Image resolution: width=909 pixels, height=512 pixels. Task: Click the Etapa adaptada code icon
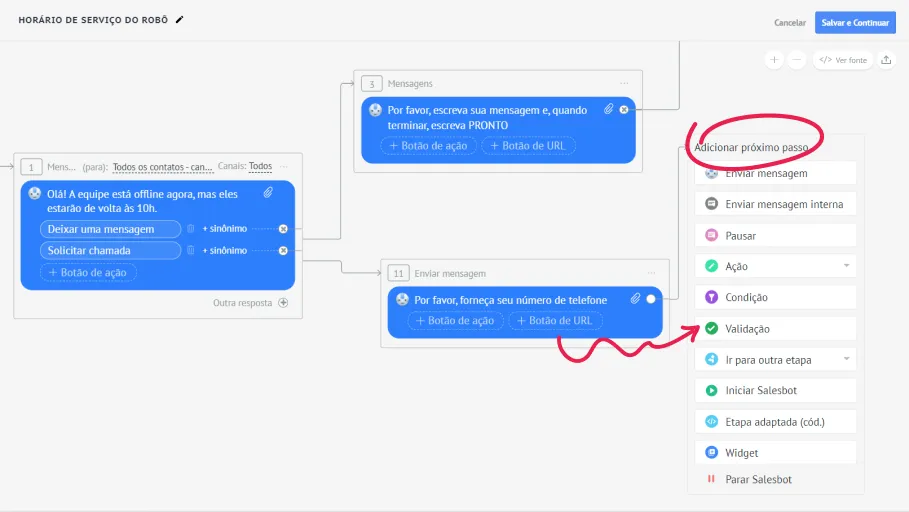[711, 422]
